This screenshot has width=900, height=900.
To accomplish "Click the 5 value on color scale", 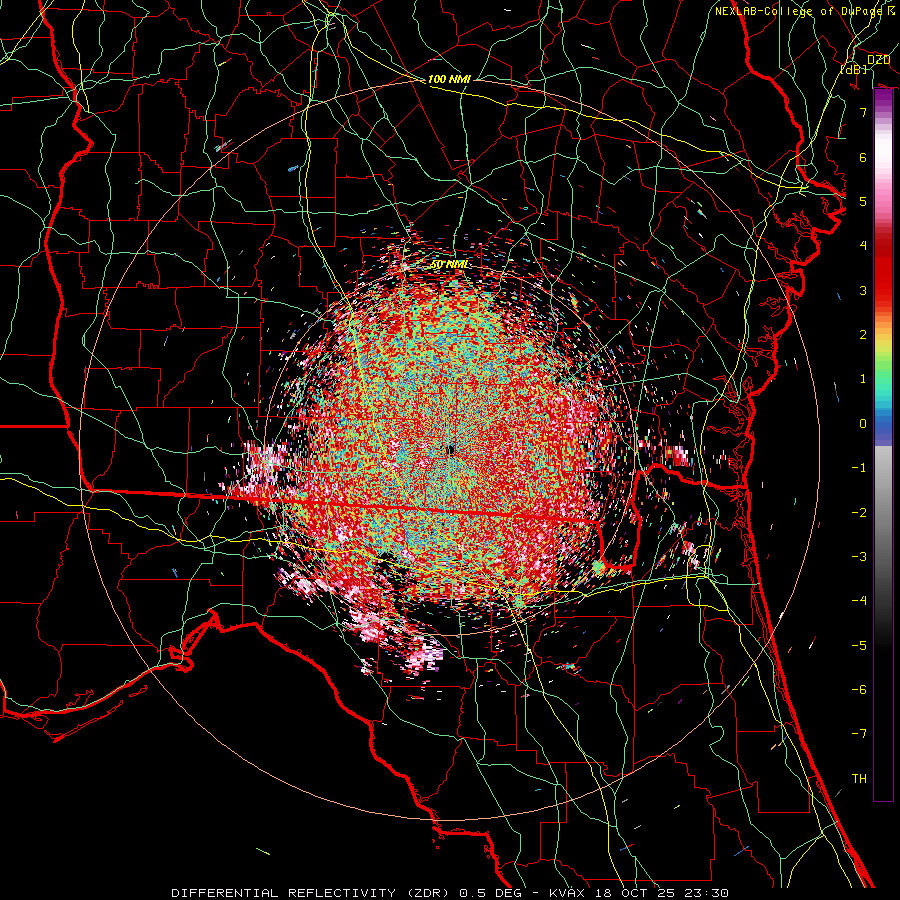I will point(863,201).
